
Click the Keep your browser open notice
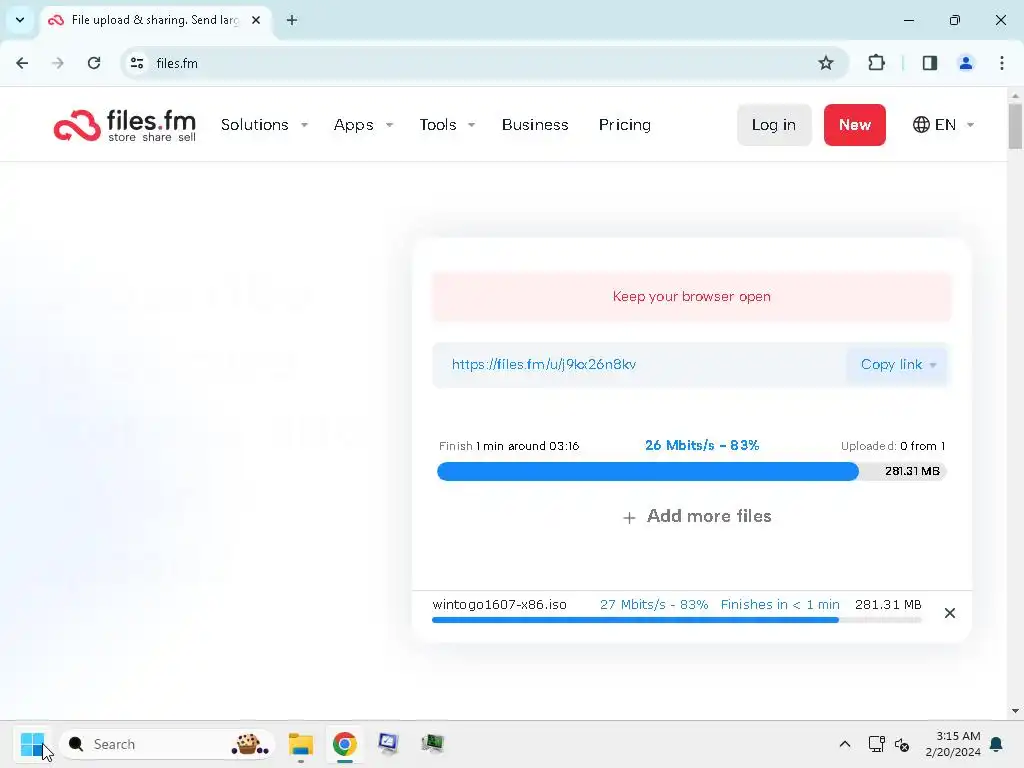692,296
